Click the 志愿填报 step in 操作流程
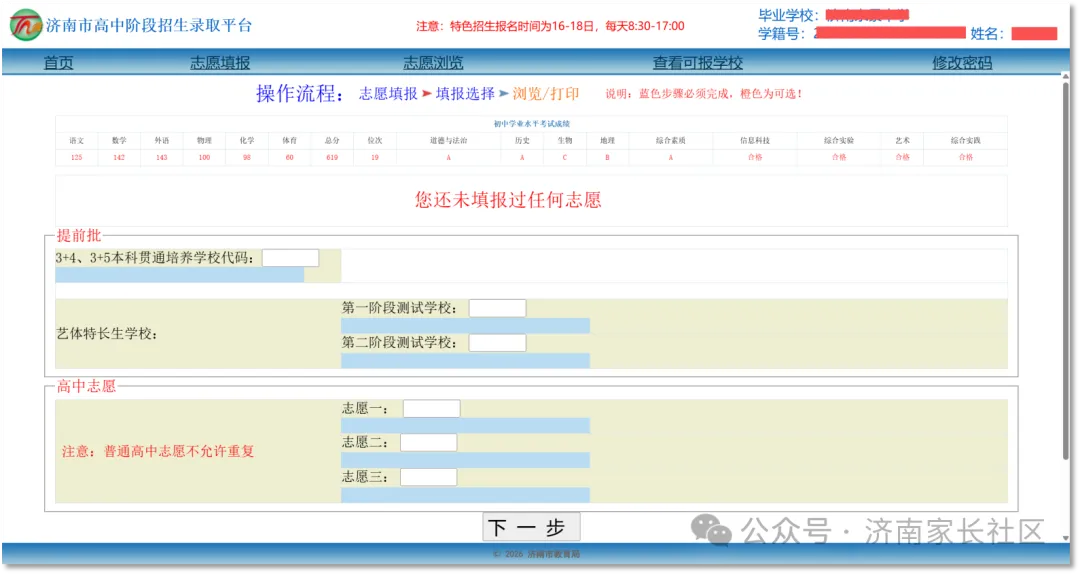 (x=388, y=94)
